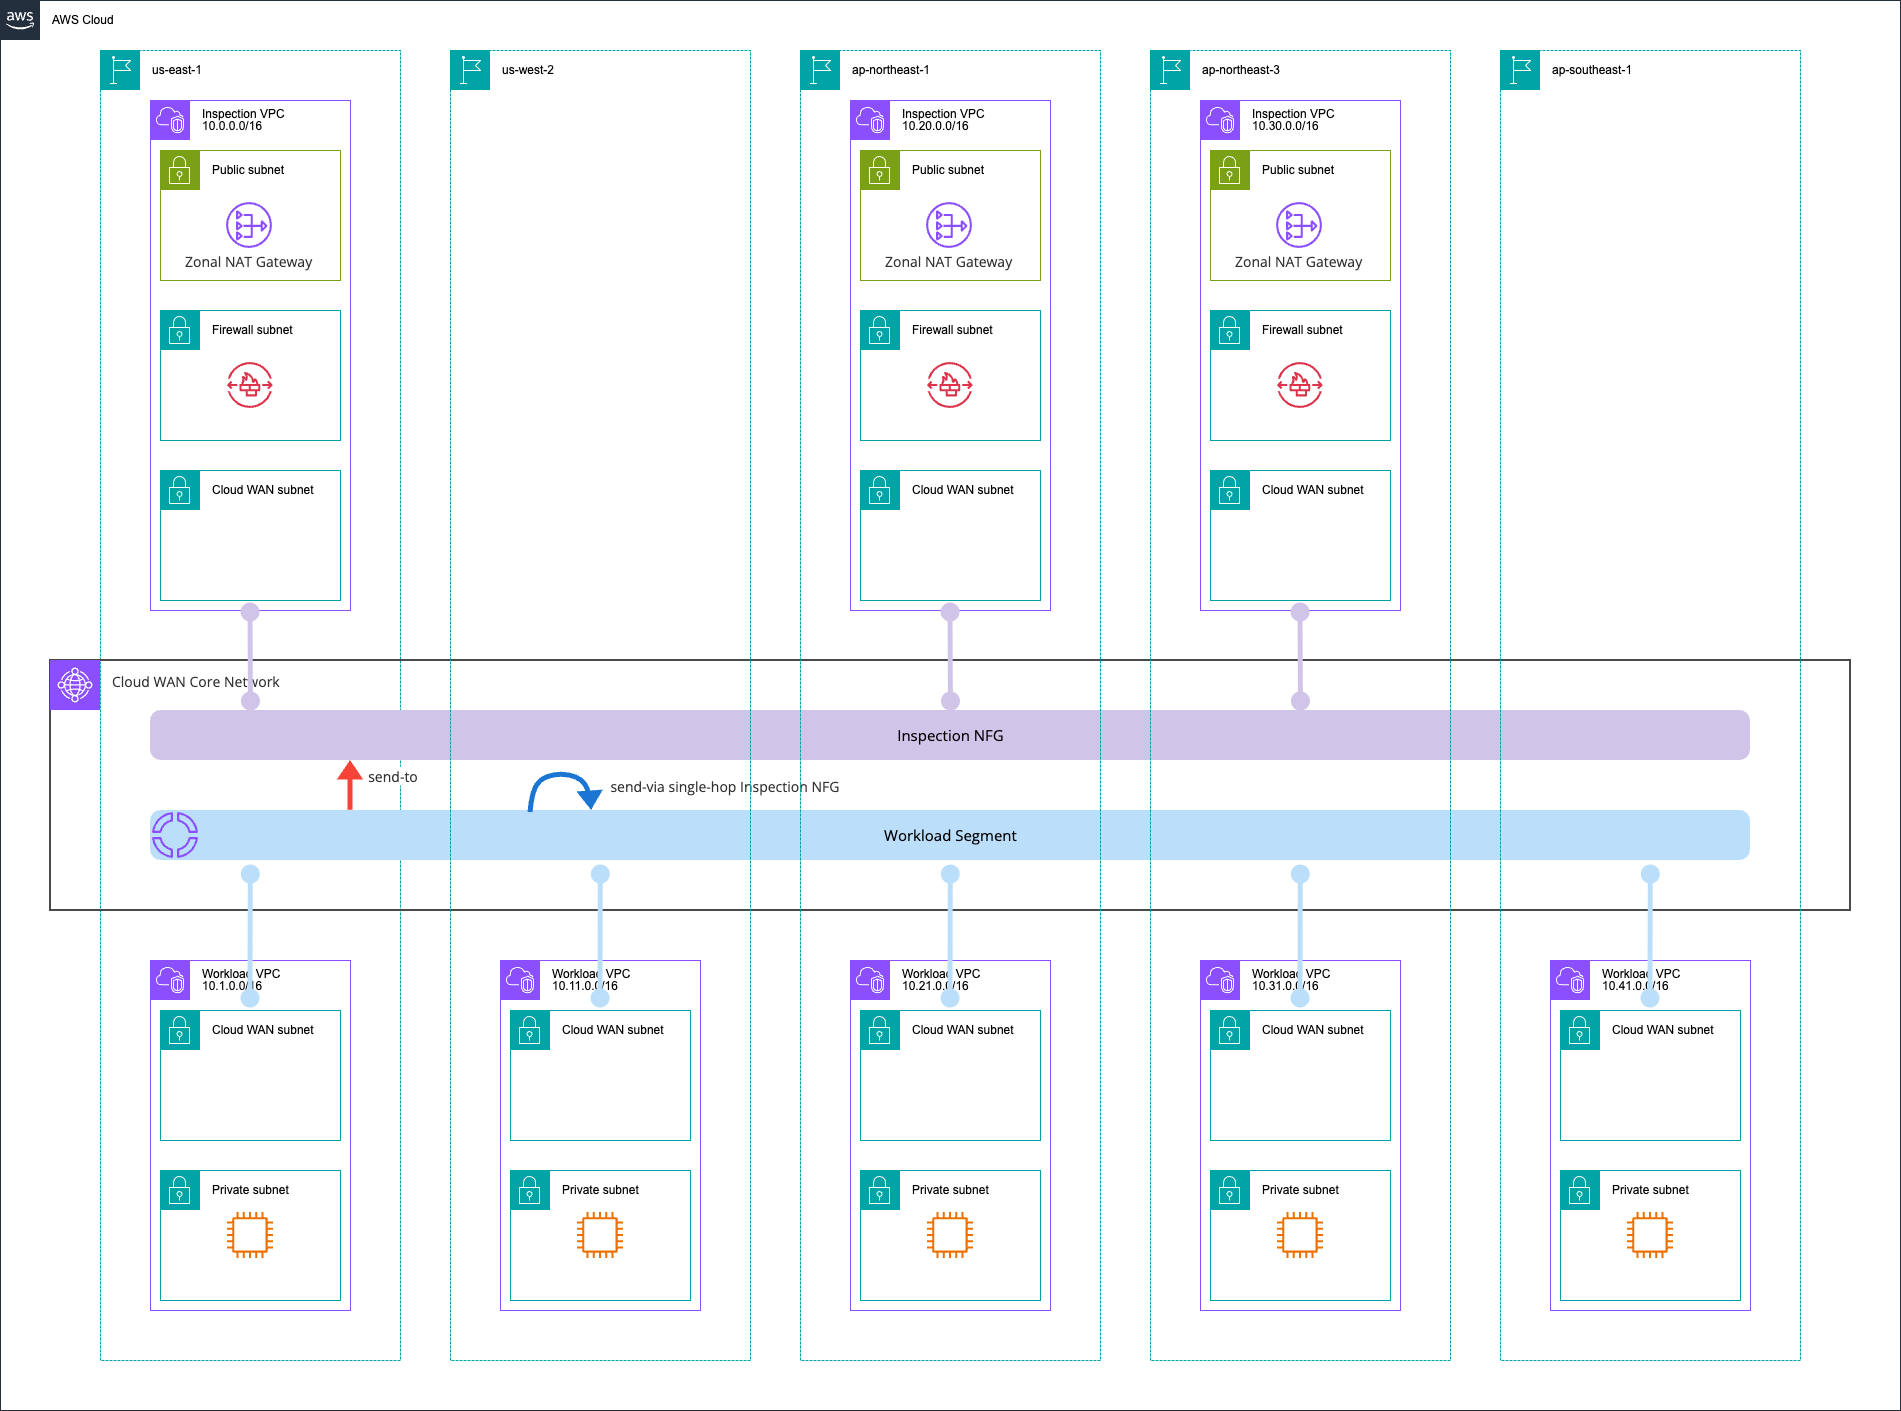Click the EC2 instance chip in us-west-2
This screenshot has width=1901, height=1411.
600,1235
